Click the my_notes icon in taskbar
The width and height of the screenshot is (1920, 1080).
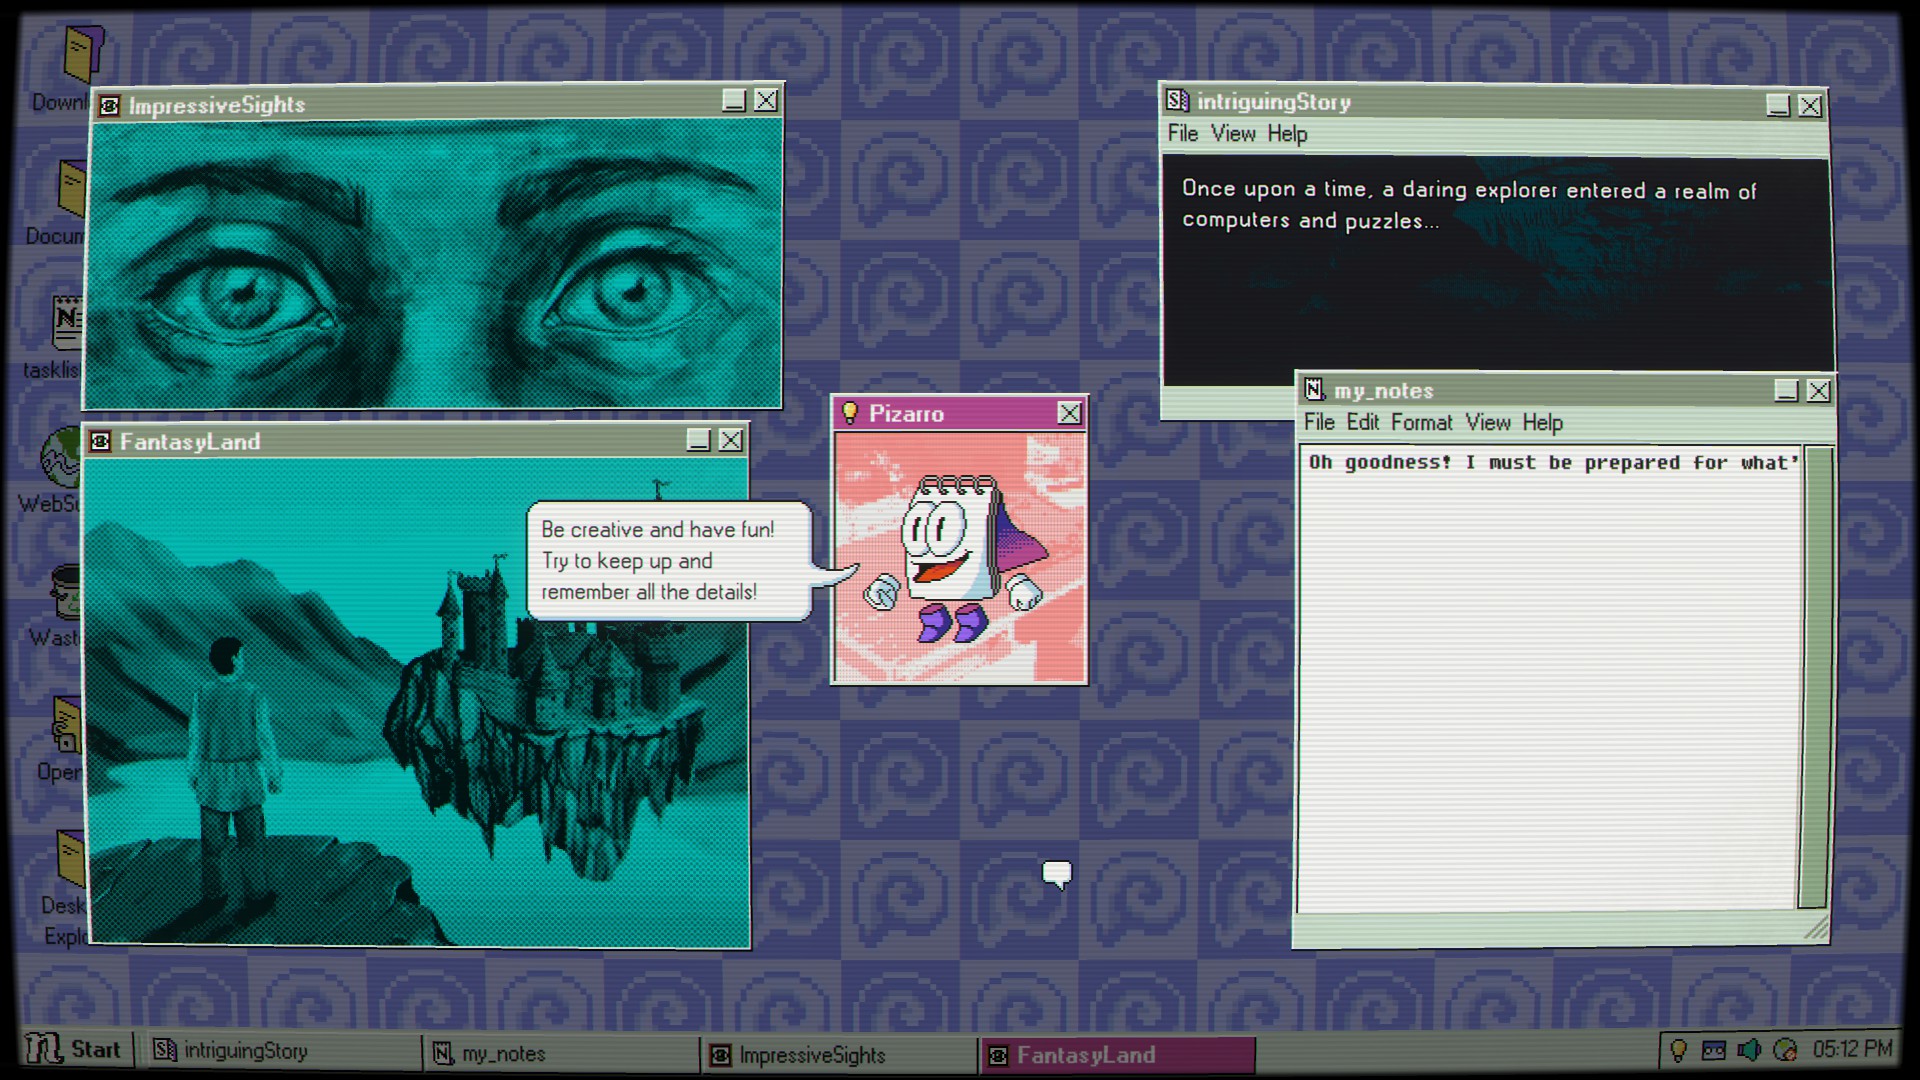[x=443, y=1053]
